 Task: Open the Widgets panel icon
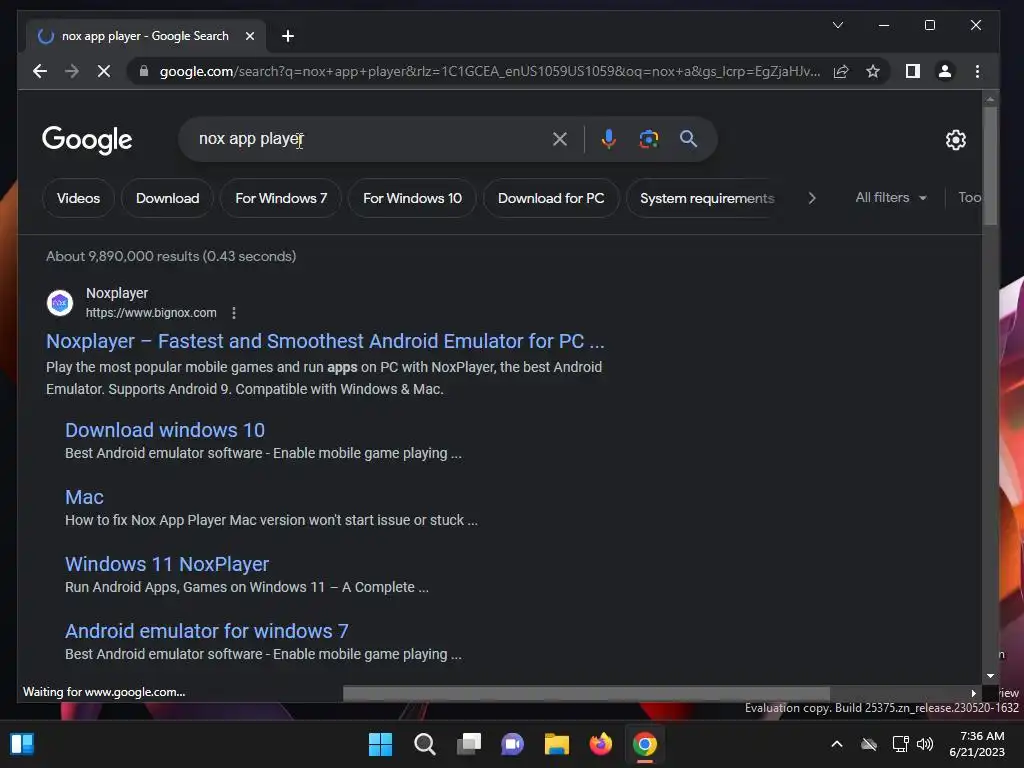tap(22, 744)
